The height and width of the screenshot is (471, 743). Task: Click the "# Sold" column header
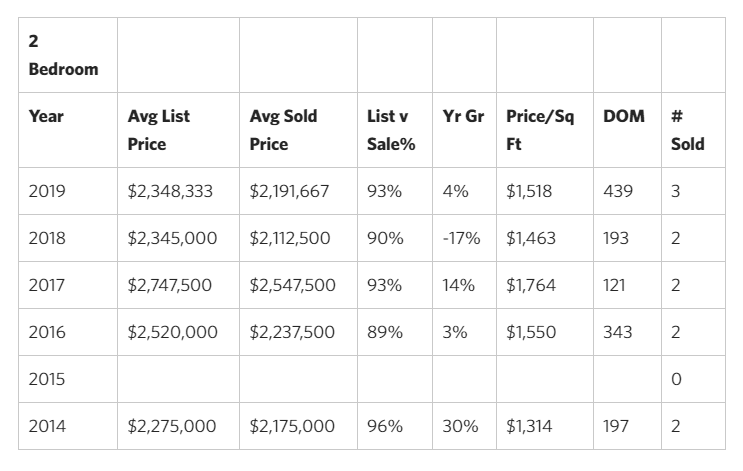(687, 130)
